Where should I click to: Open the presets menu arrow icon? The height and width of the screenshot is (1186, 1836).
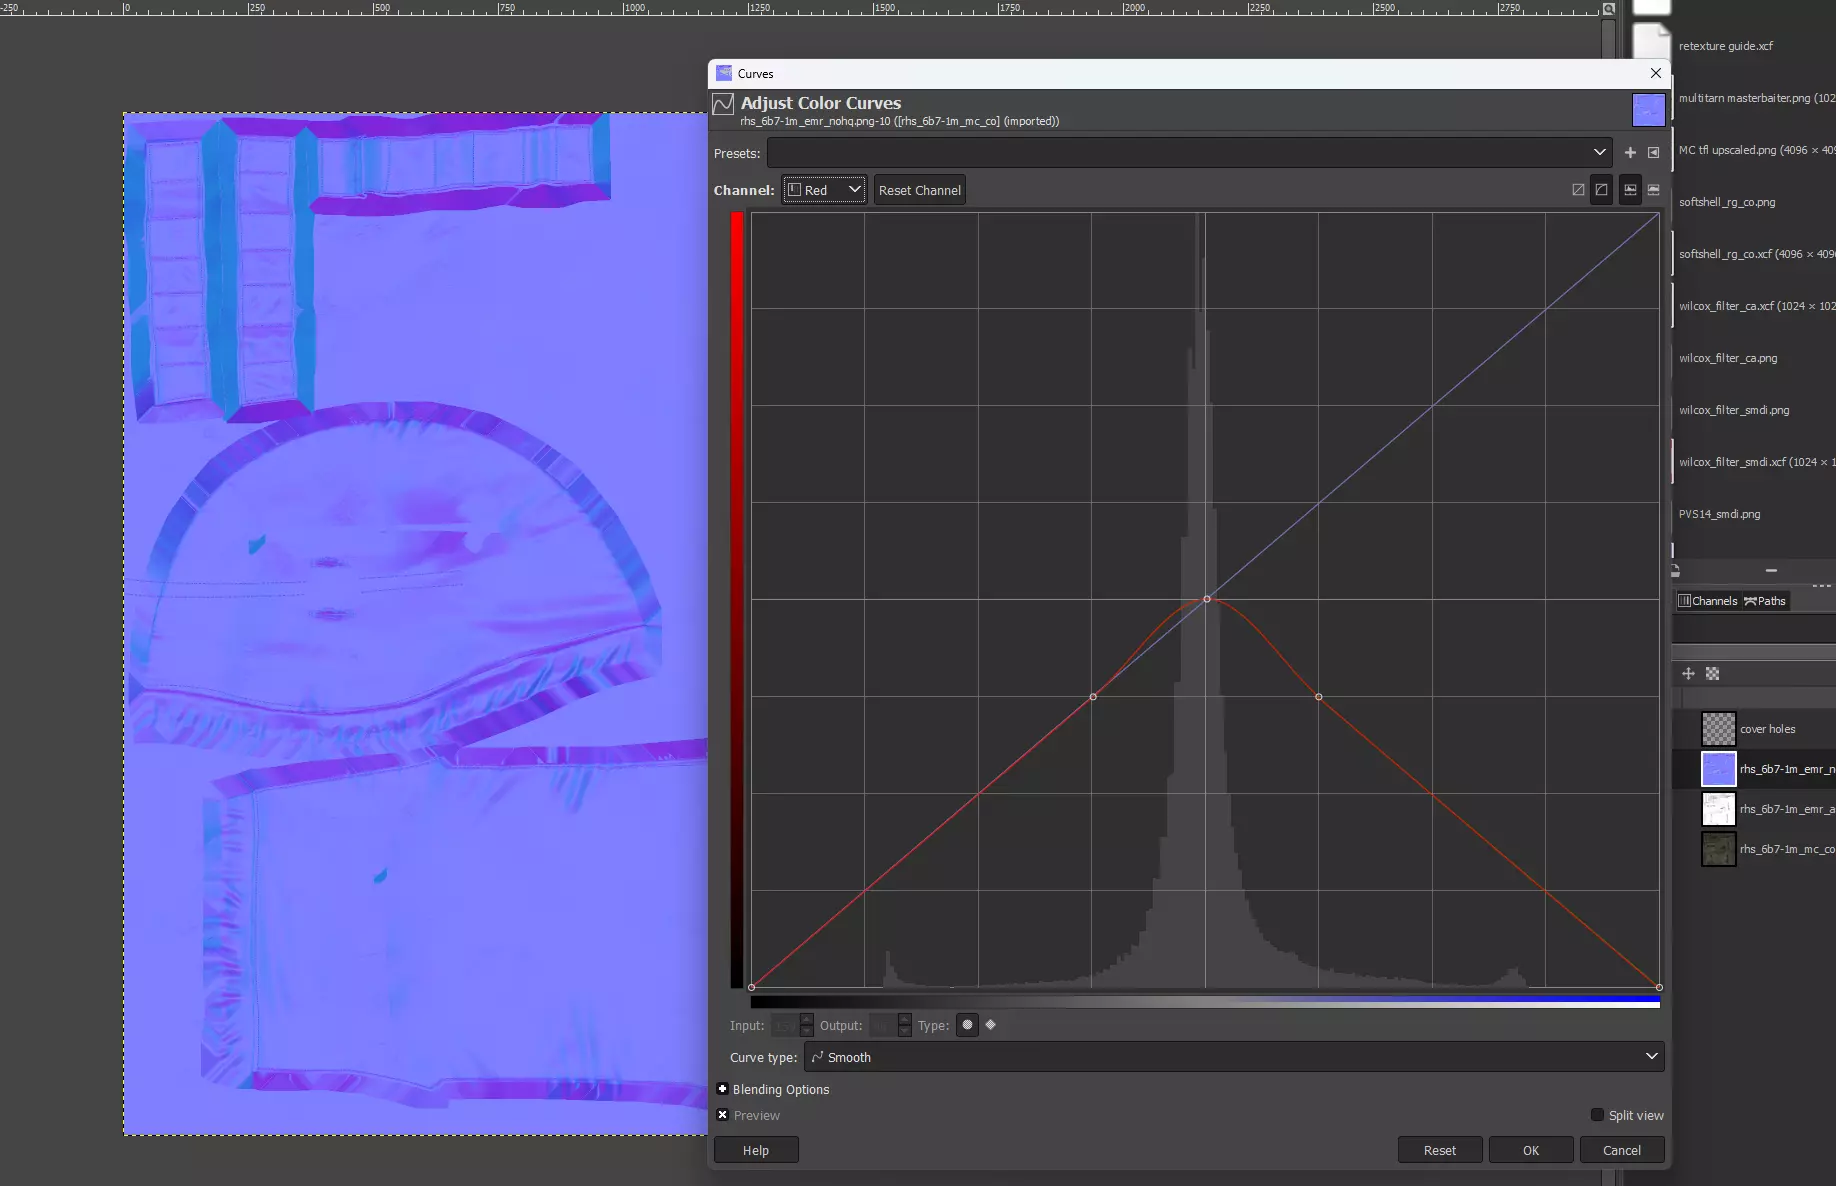click(x=1653, y=153)
